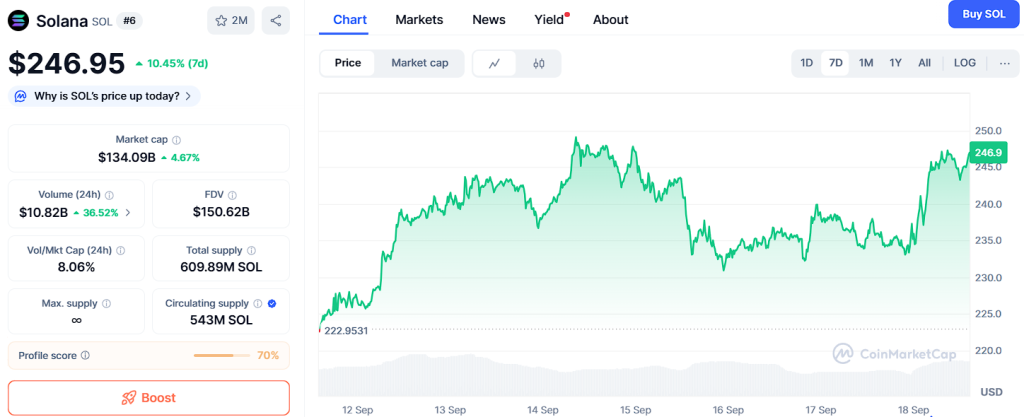Image resolution: width=1024 pixels, height=417 pixels.
Task: Click the AI icon in price explanation pill
Action: 21,97
